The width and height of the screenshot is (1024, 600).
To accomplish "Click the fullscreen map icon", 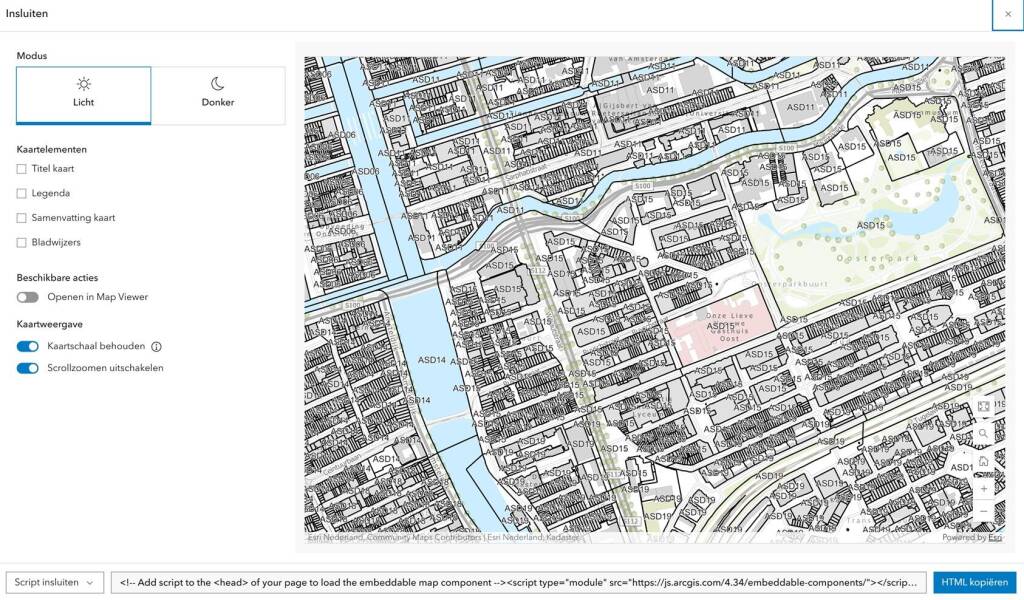I will pyautogui.click(x=984, y=406).
